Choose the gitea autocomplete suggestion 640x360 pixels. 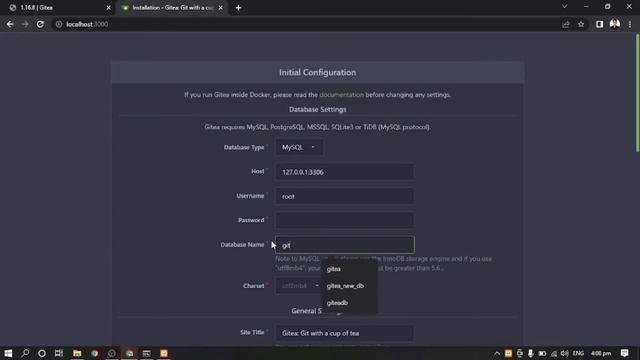349,269
